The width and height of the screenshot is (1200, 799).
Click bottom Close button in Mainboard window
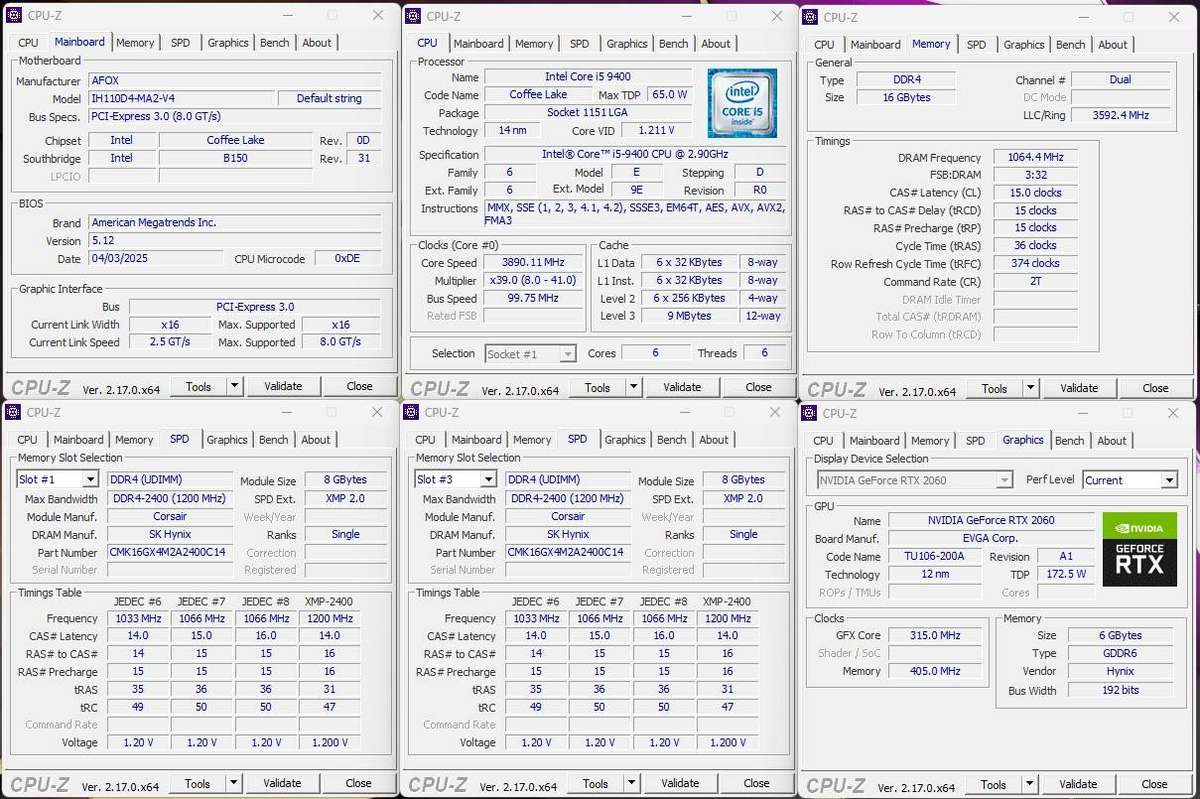pyautogui.click(x=359, y=386)
